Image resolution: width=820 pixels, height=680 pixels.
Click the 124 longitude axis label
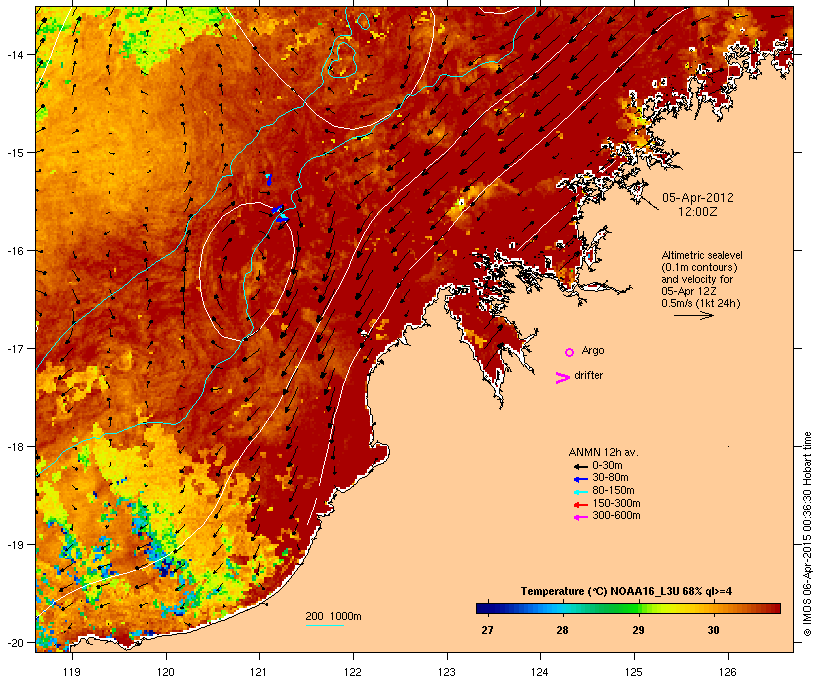click(x=540, y=672)
